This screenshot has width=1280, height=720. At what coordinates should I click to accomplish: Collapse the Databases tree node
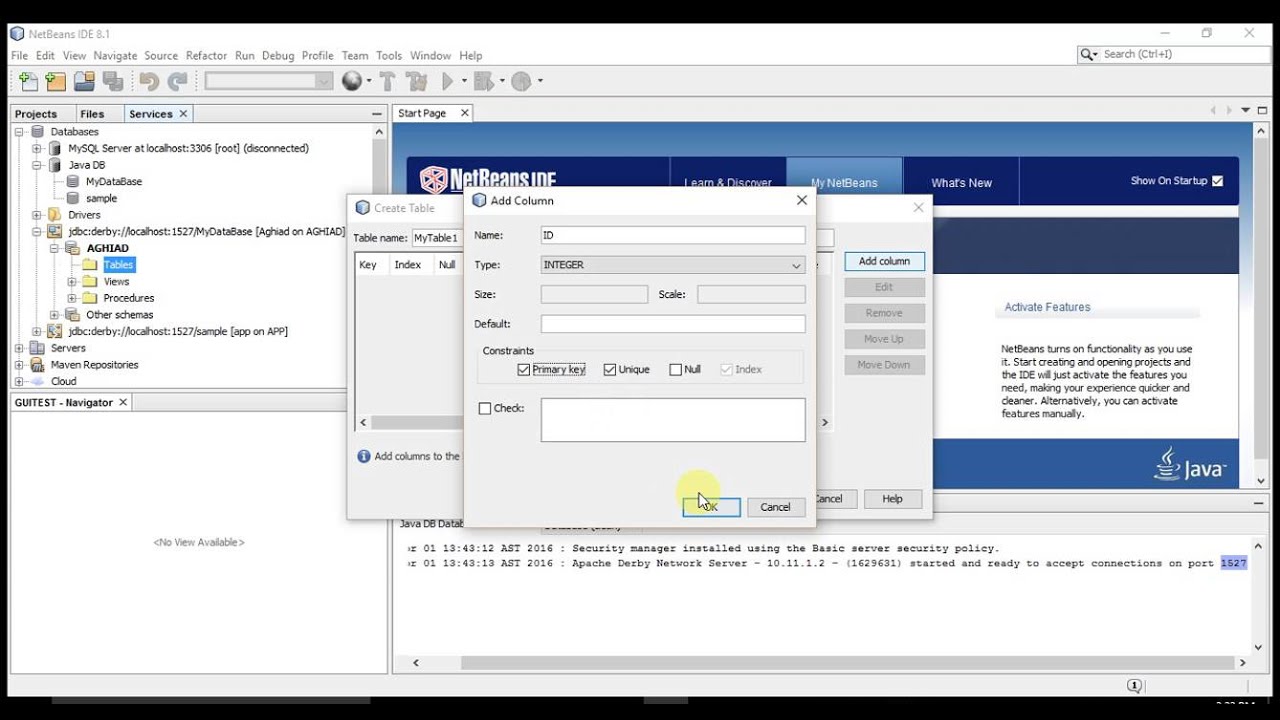[20, 131]
